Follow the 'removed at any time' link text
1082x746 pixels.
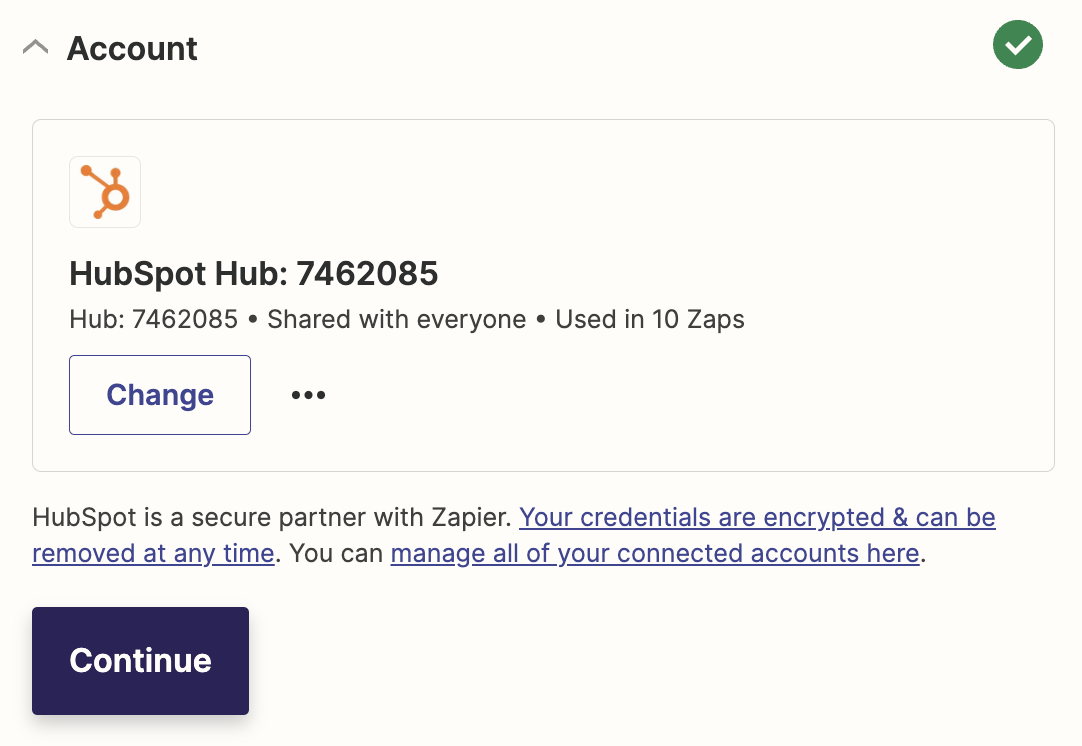tap(153, 553)
